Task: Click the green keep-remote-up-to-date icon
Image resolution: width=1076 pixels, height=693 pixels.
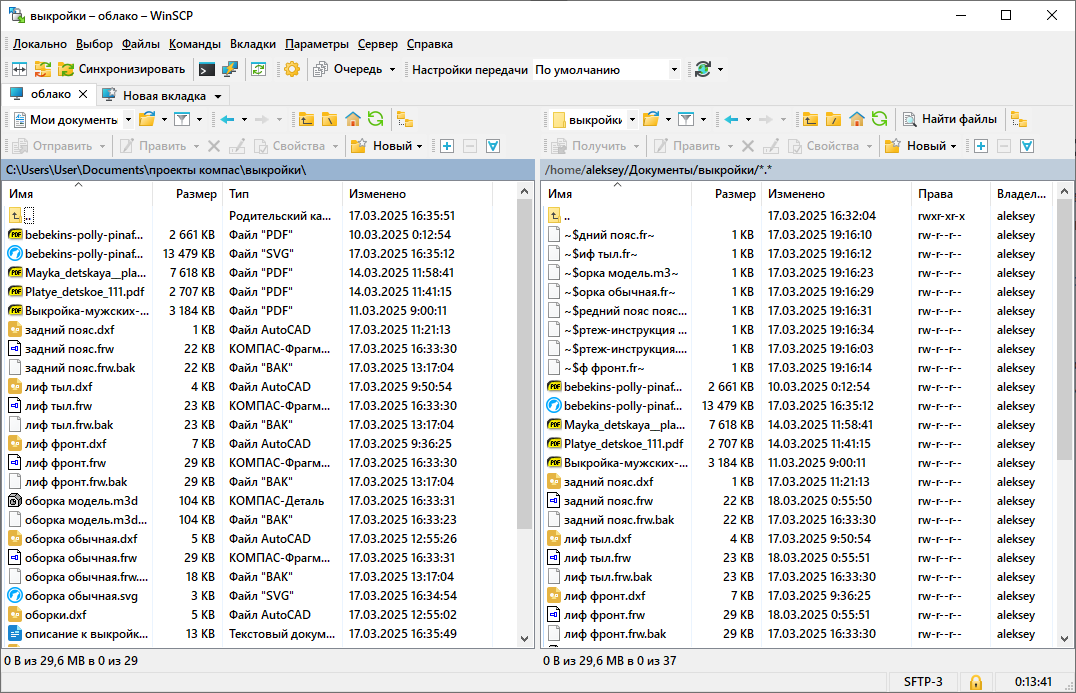Action: pos(259,69)
